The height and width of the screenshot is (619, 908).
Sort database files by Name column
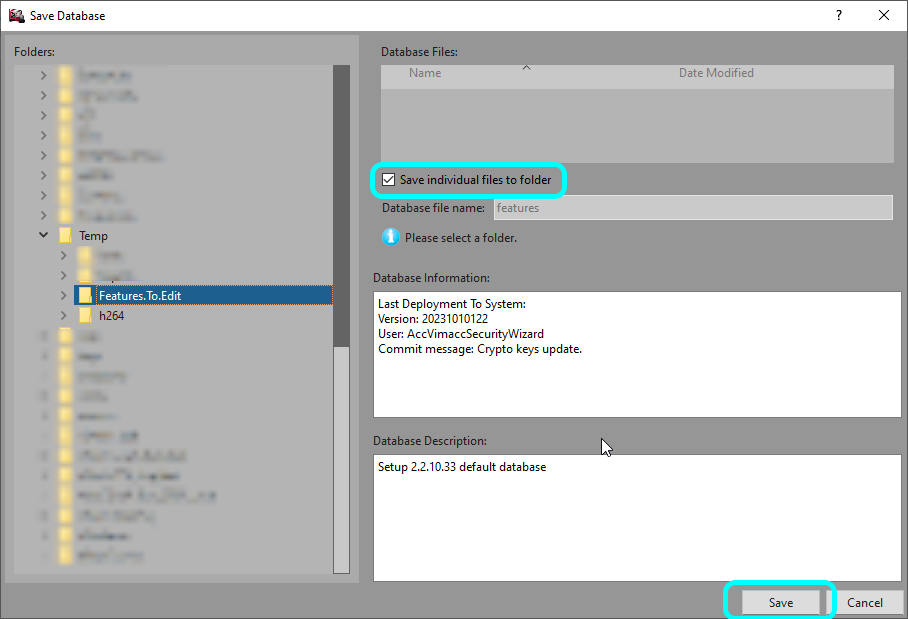(425, 73)
